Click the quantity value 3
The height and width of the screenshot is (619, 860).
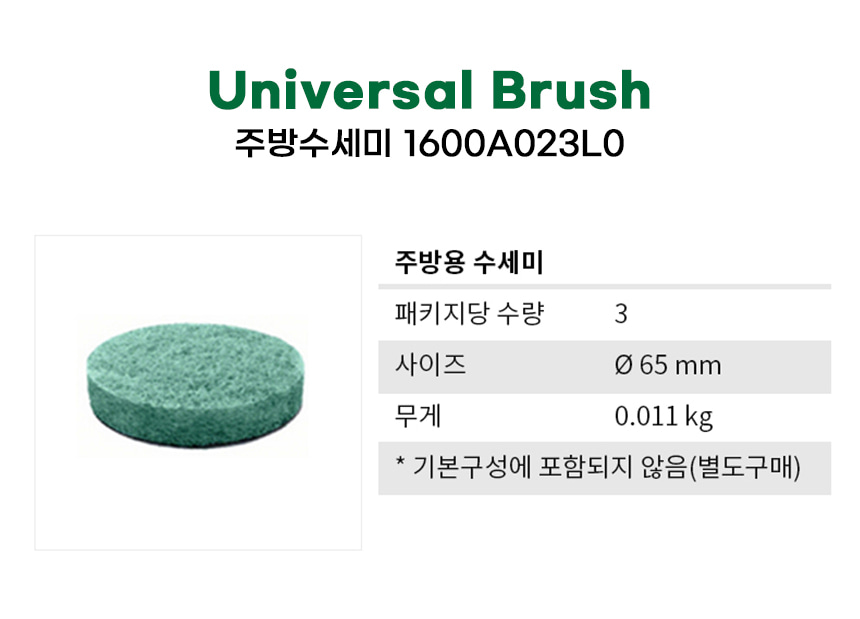621,315
